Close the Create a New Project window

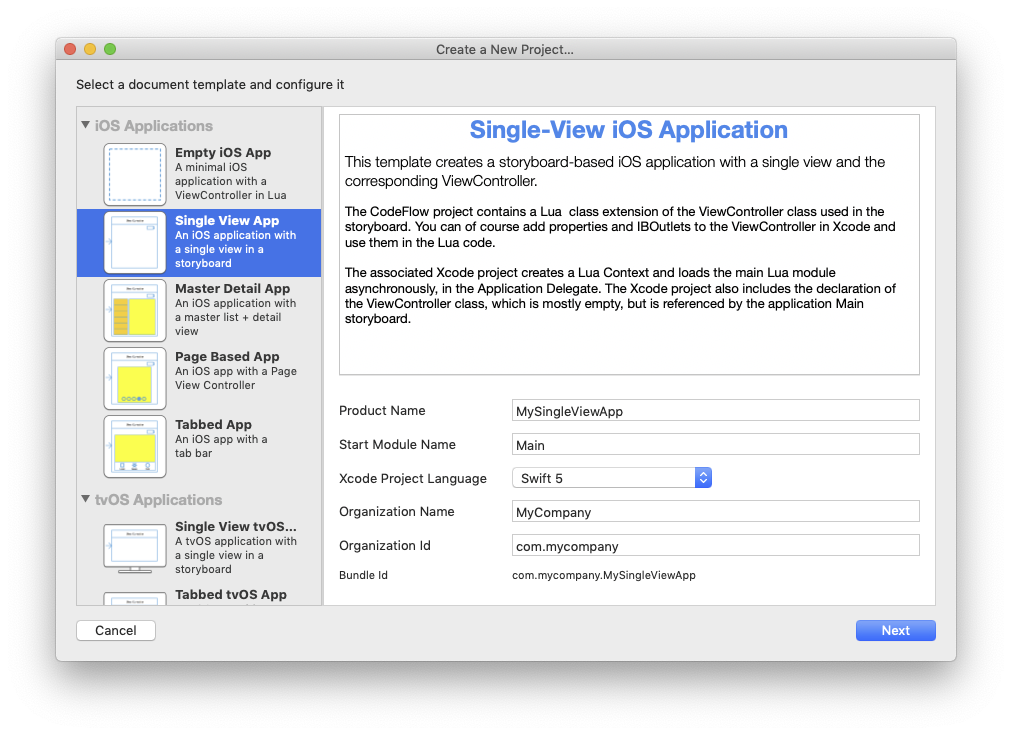[70, 49]
